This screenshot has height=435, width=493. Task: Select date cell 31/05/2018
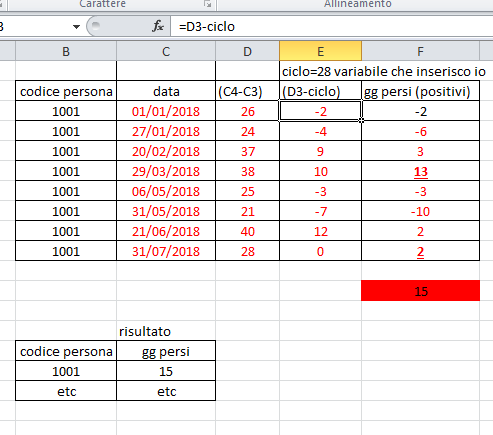[166, 211]
